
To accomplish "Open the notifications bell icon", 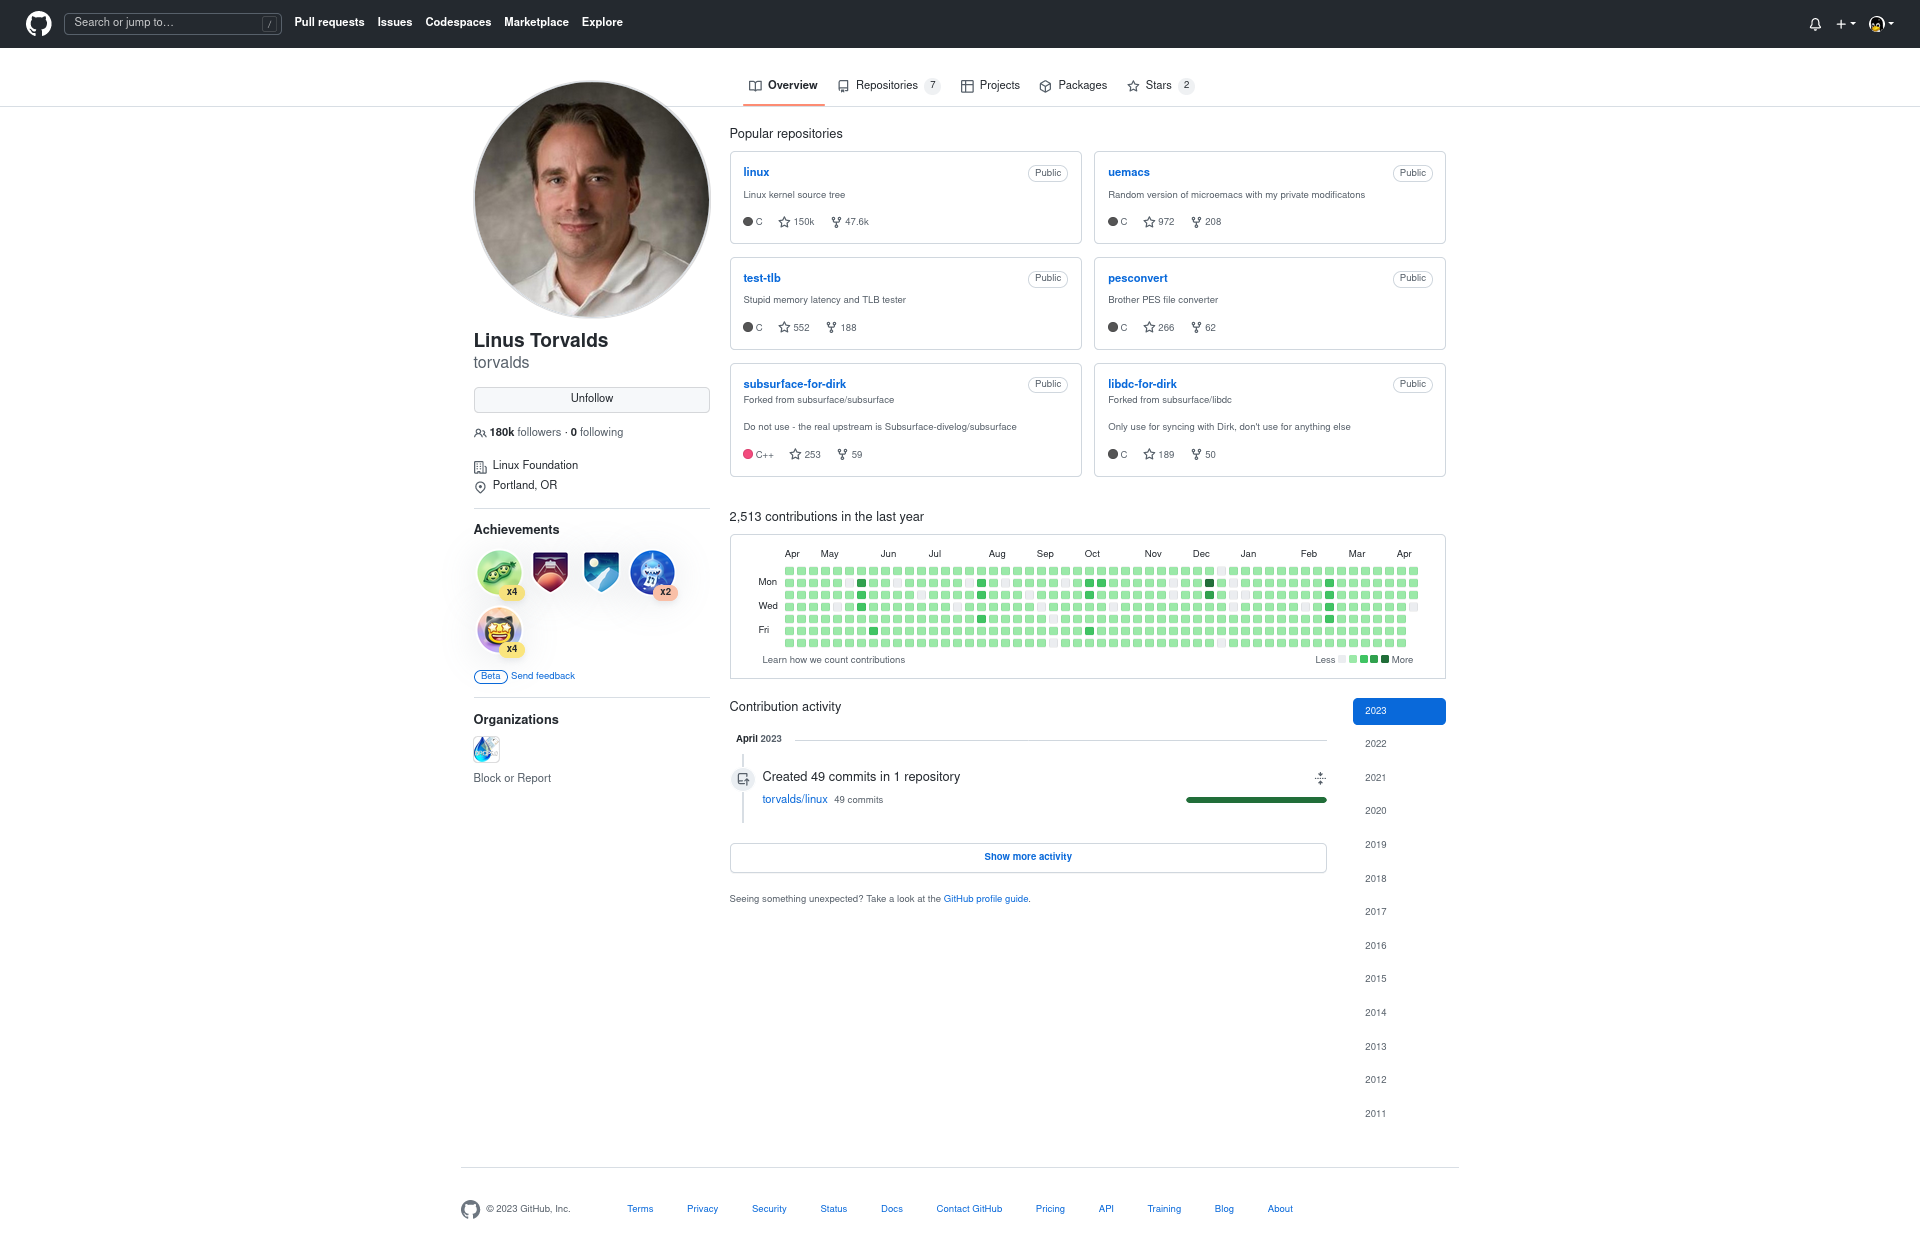I will (1815, 24).
